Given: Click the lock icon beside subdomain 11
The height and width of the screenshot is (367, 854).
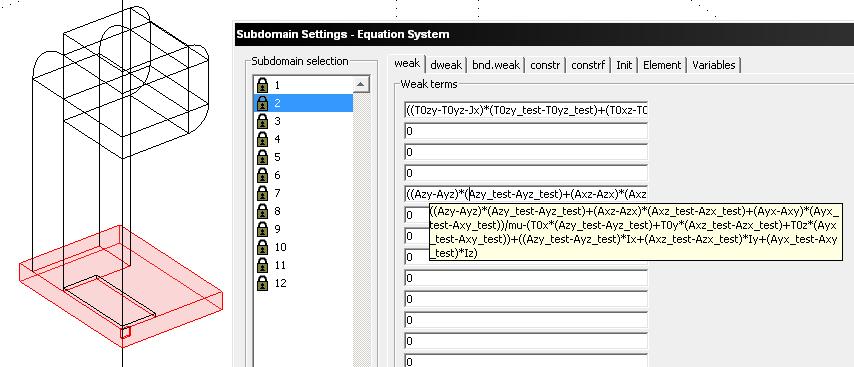Looking at the screenshot, I should tap(263, 265).
